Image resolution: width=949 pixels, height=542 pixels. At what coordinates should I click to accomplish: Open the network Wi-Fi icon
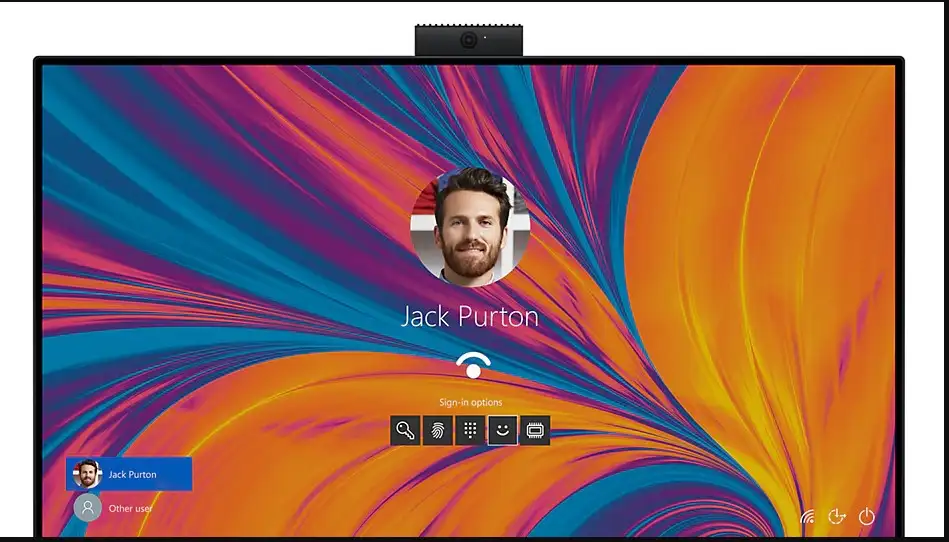tap(807, 517)
